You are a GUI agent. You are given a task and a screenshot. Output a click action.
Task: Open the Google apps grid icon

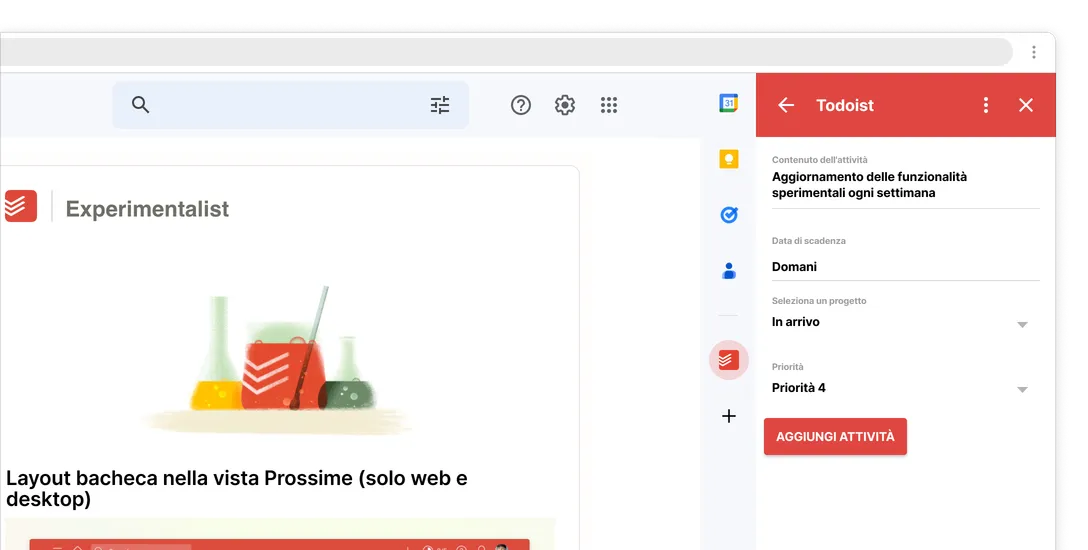click(x=609, y=105)
